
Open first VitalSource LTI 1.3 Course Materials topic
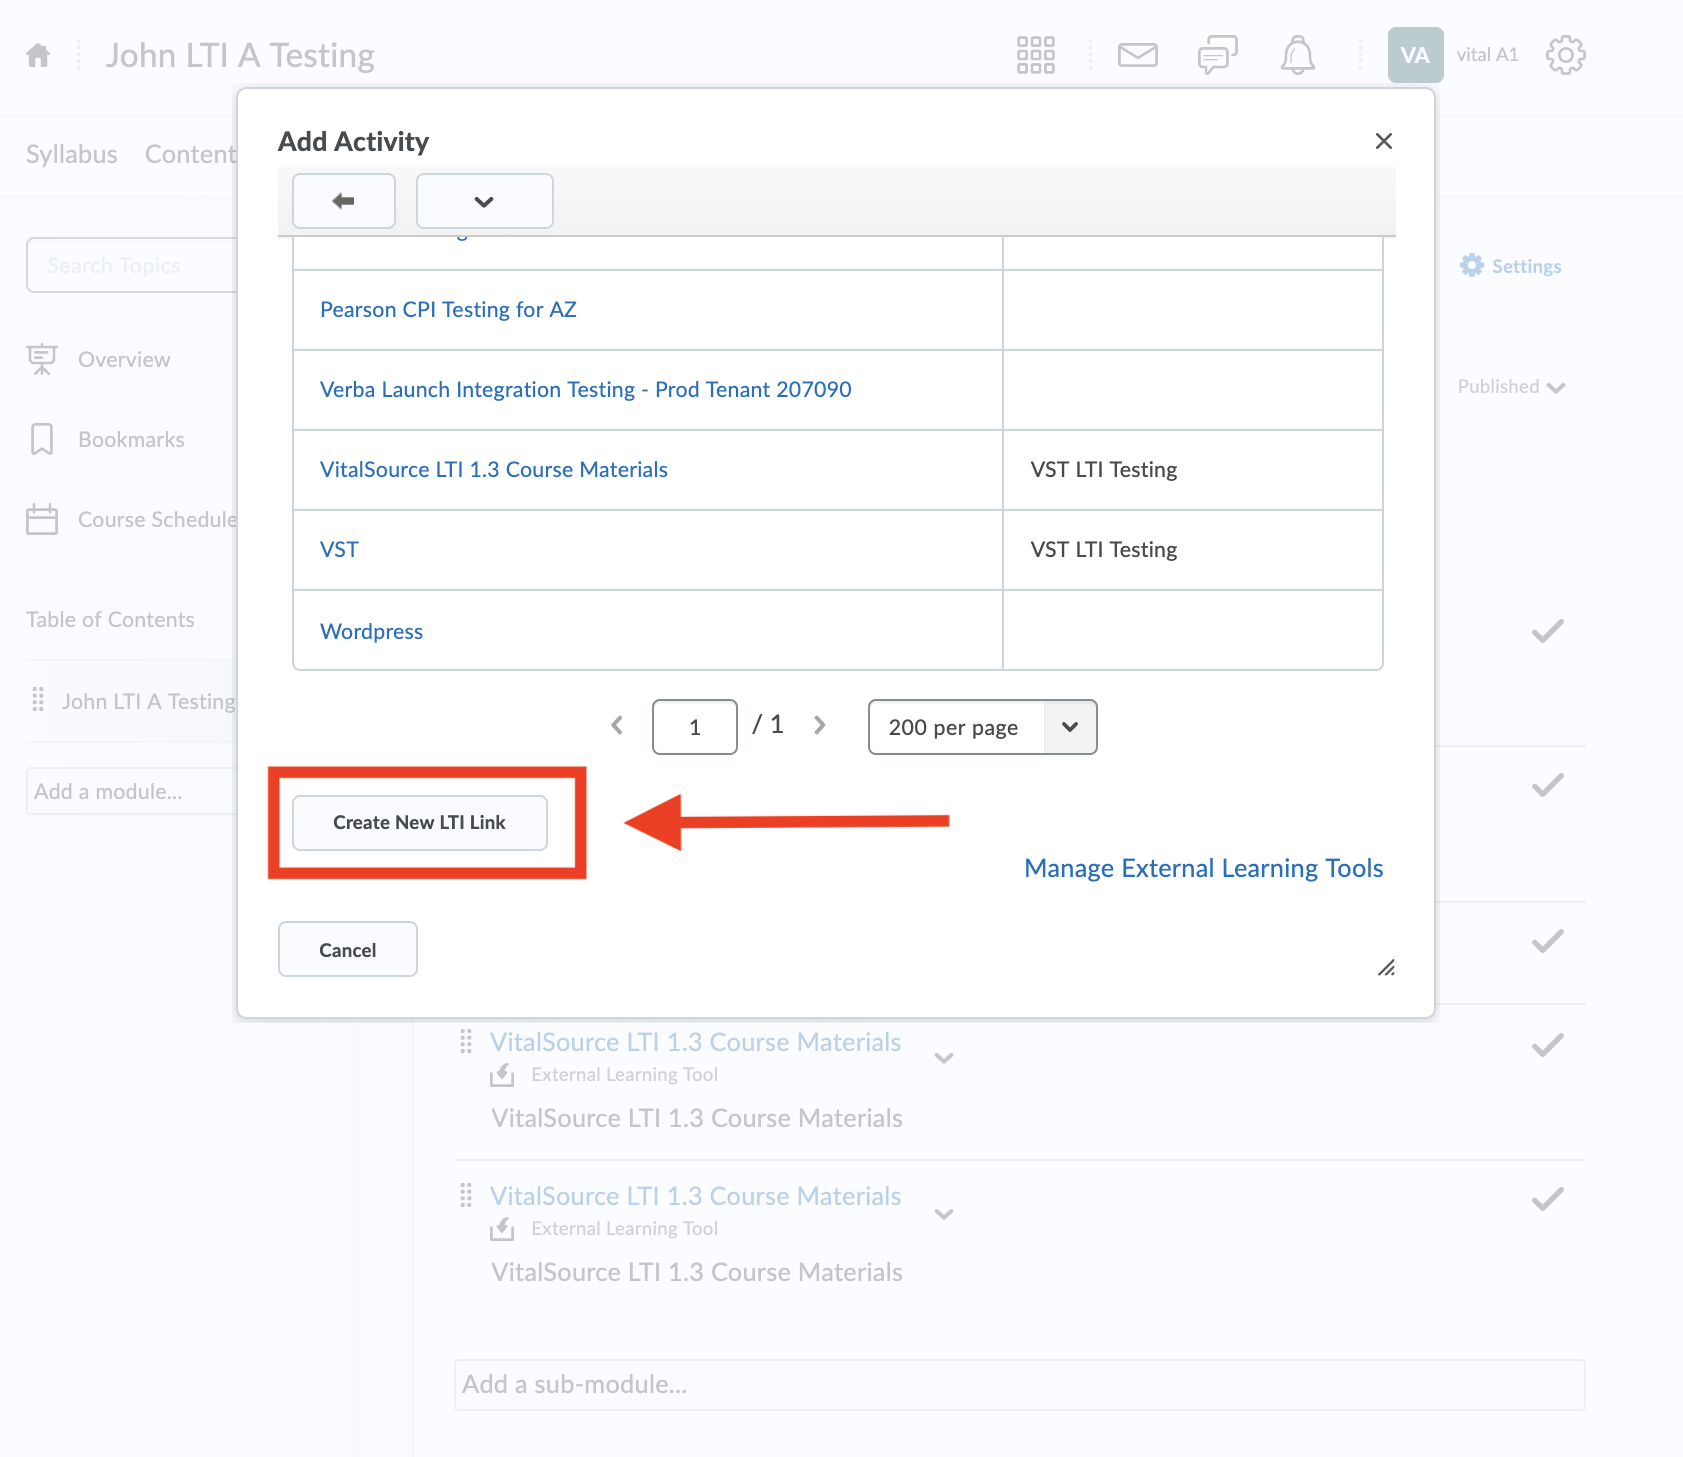[x=695, y=1042]
